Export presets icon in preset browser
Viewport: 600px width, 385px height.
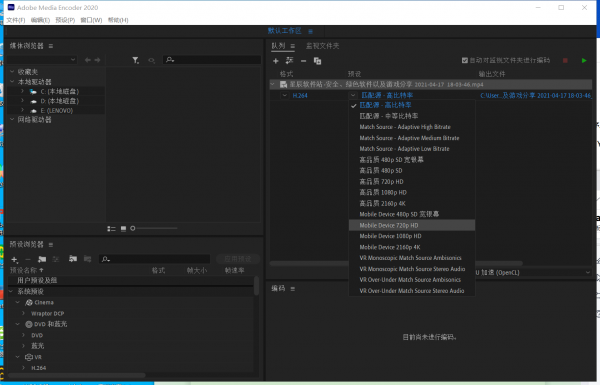(x=87, y=259)
